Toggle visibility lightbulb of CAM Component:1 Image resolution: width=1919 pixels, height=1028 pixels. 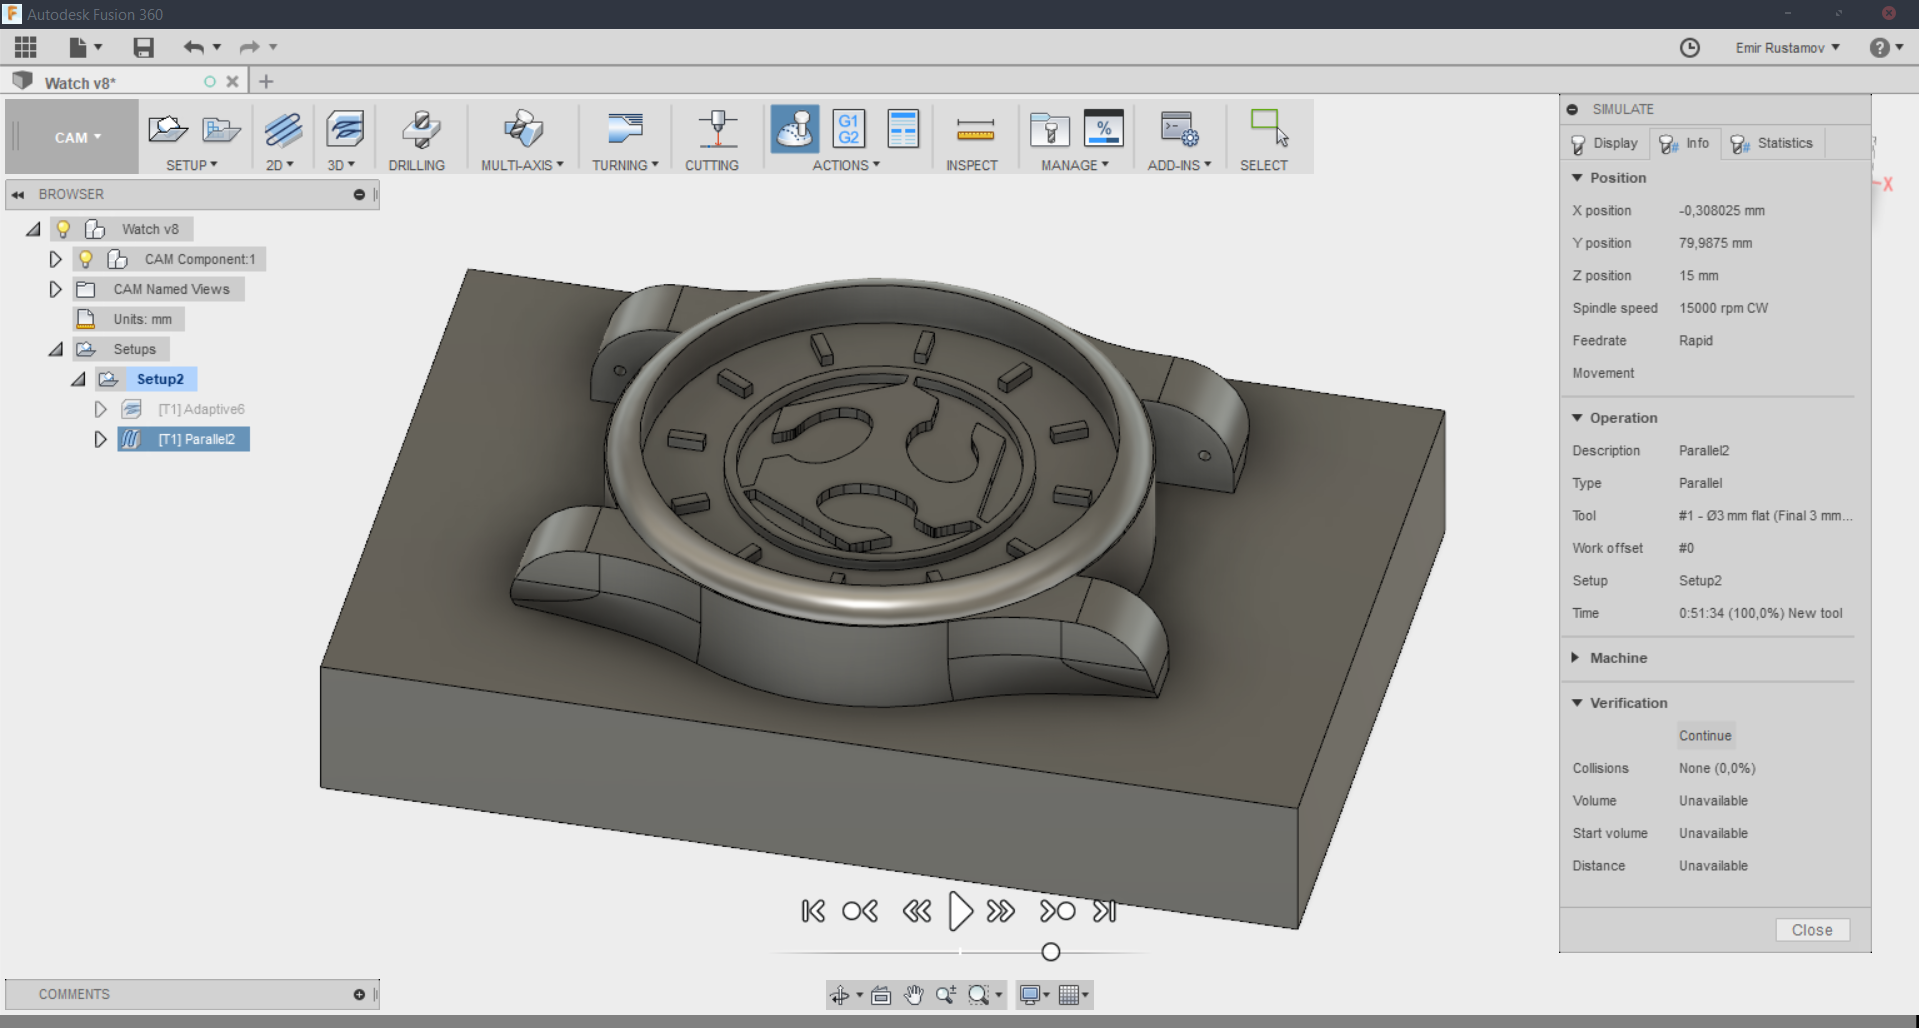(86, 259)
